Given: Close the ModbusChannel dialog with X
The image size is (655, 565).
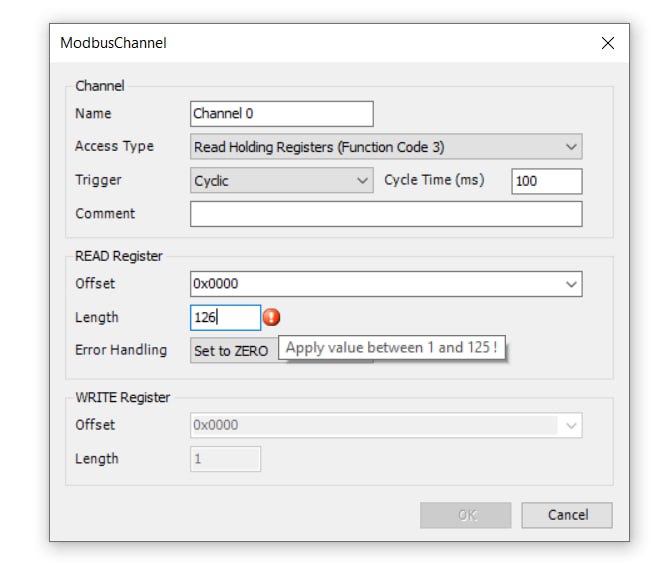Looking at the screenshot, I should point(607,43).
